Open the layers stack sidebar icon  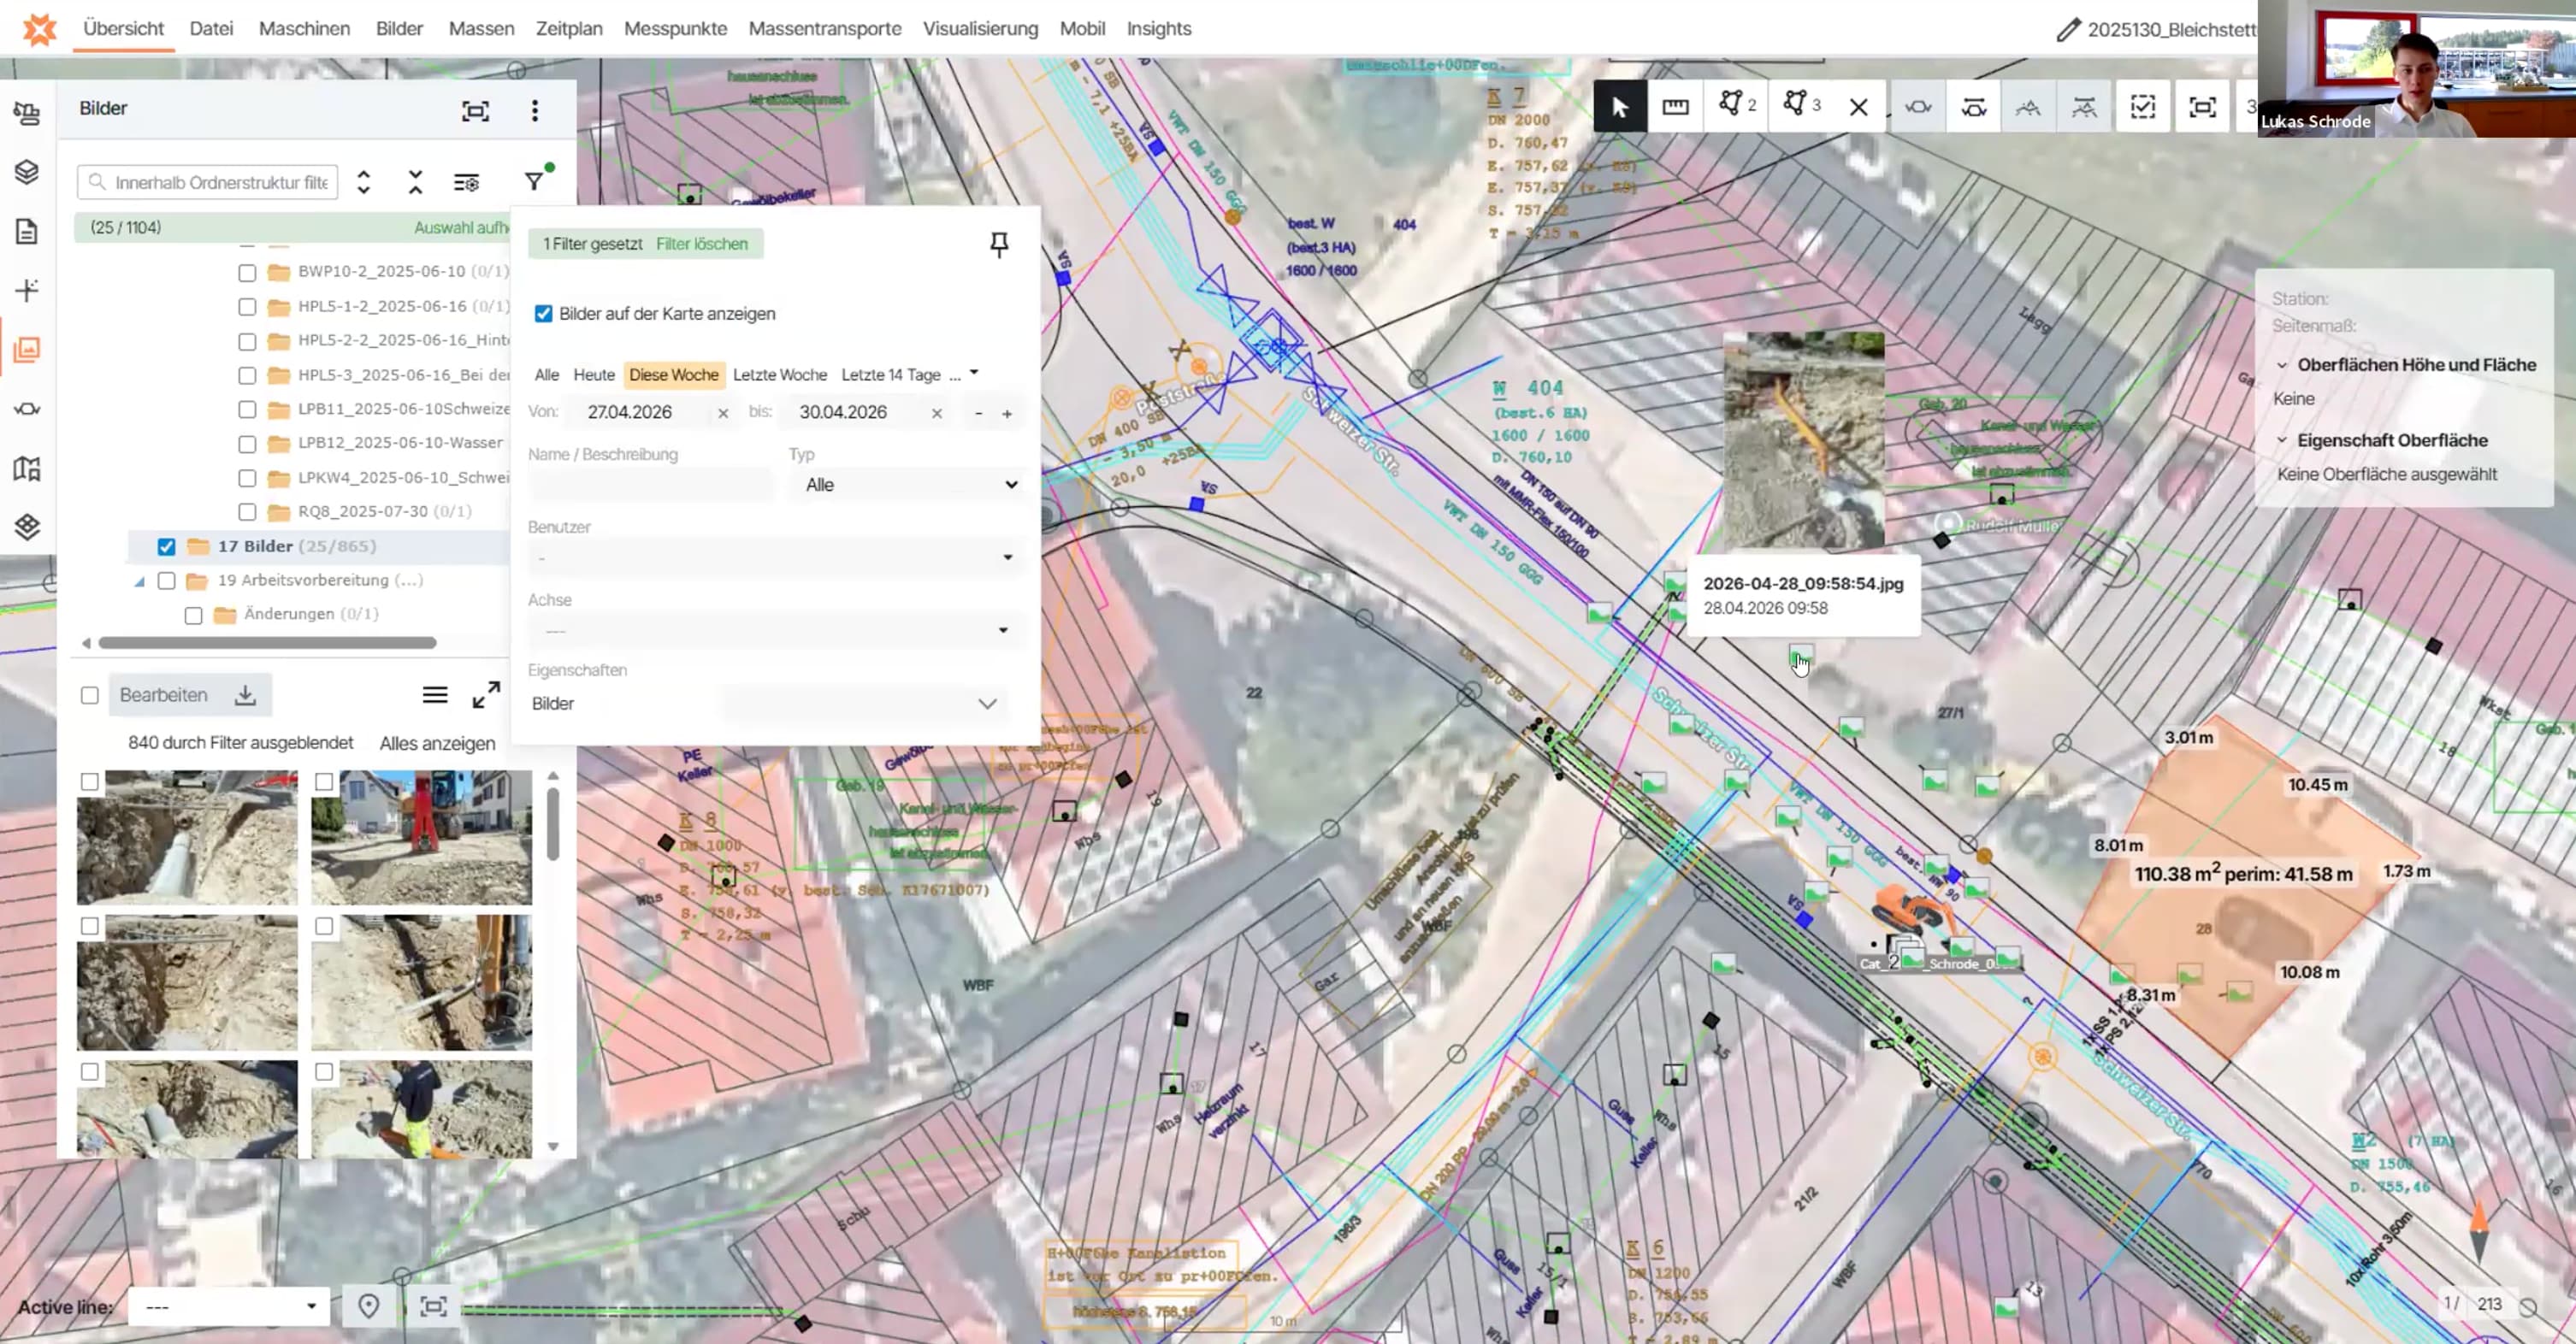pos(27,172)
